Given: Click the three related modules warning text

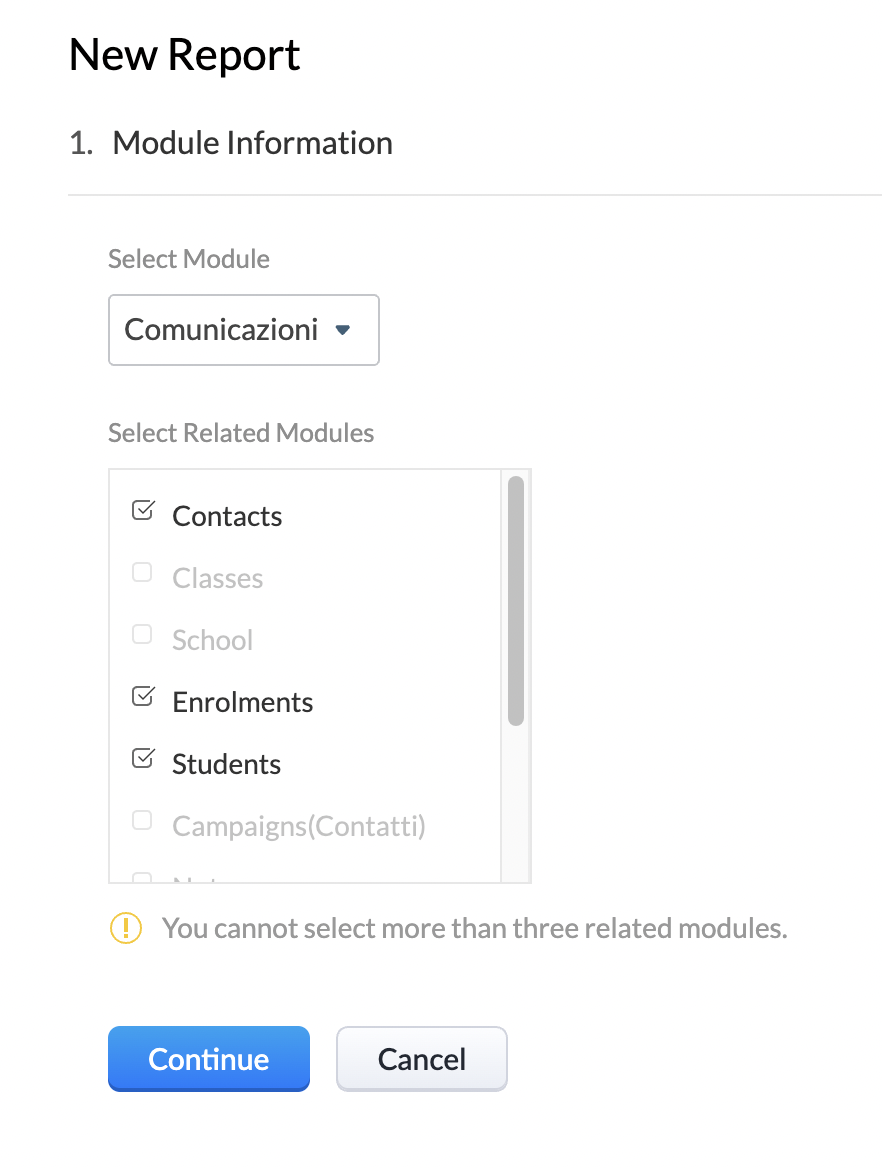Looking at the screenshot, I should pyautogui.click(x=474, y=928).
